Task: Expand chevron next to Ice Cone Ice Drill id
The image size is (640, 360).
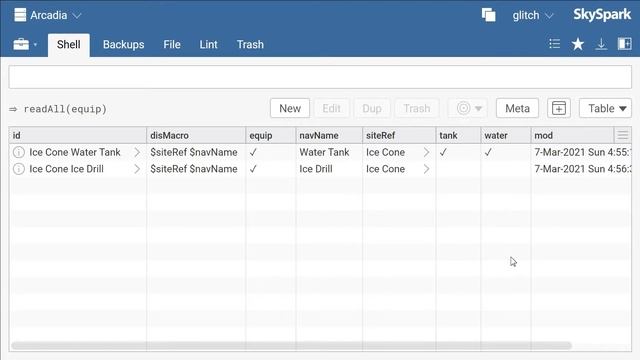Action: pos(137,169)
